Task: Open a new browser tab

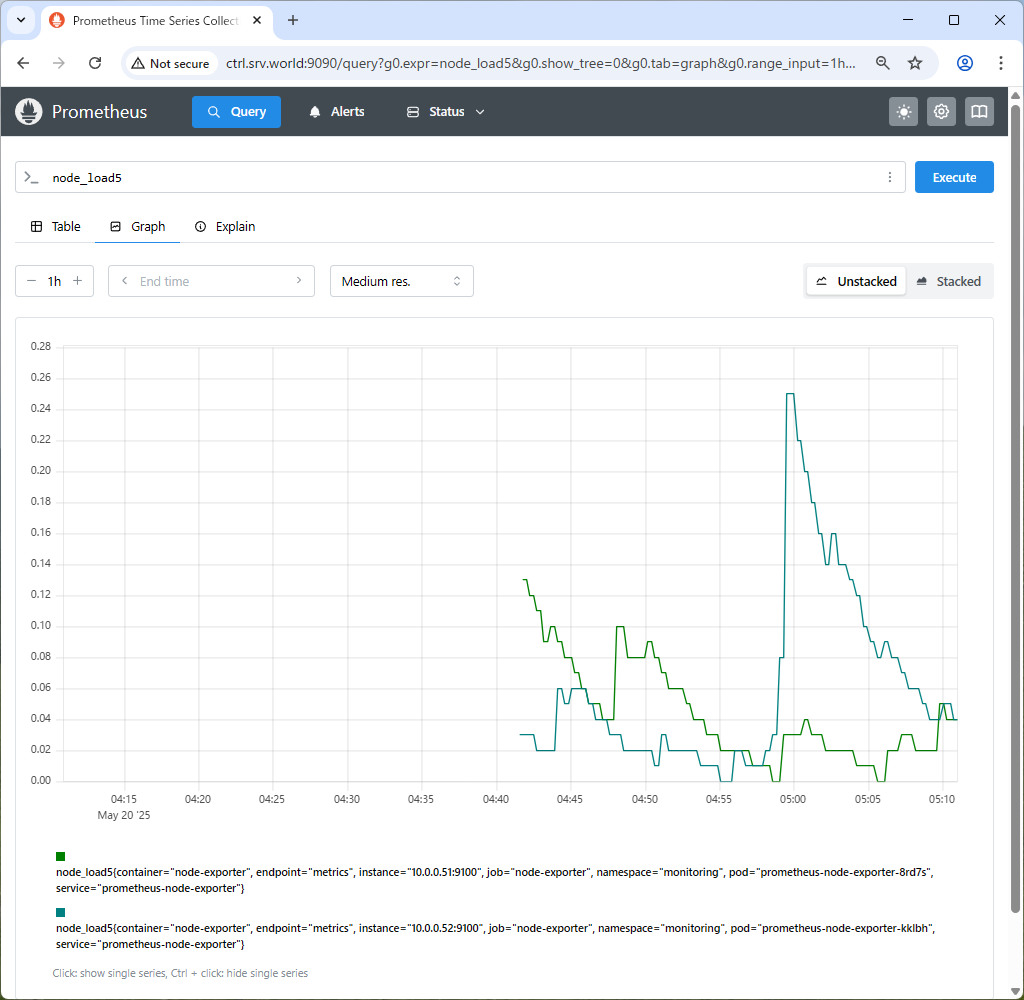Action: coord(293,20)
